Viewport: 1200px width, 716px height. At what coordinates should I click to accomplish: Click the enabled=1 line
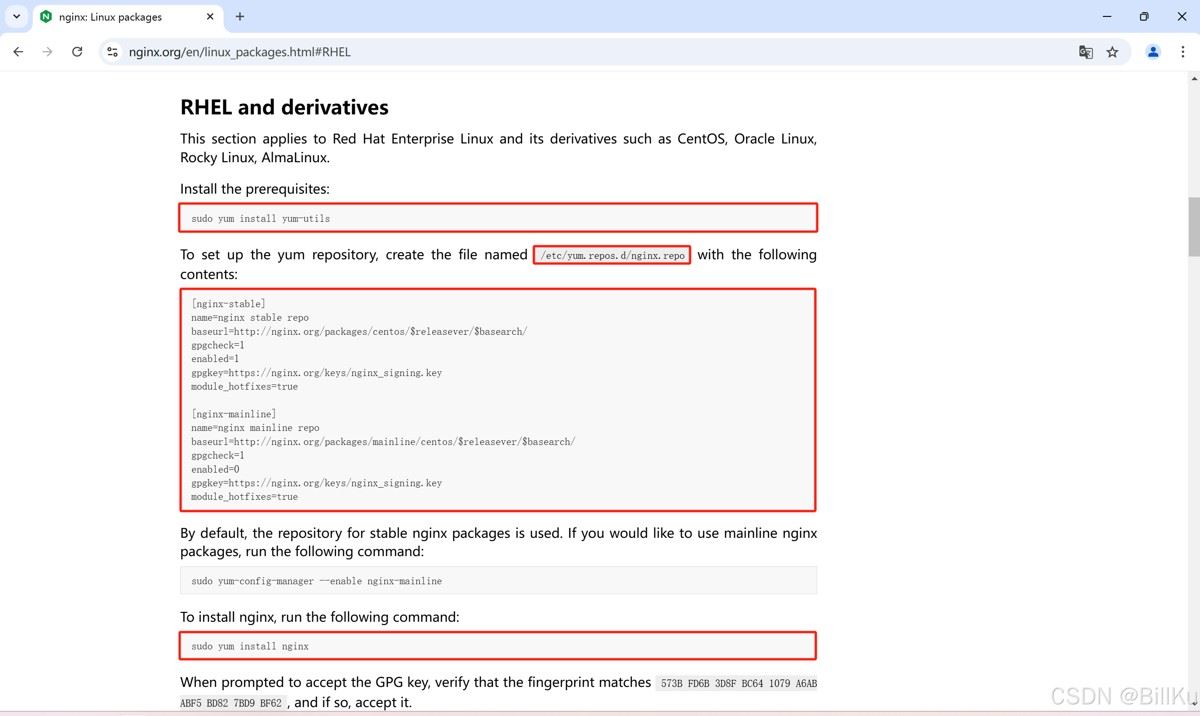(x=215, y=358)
